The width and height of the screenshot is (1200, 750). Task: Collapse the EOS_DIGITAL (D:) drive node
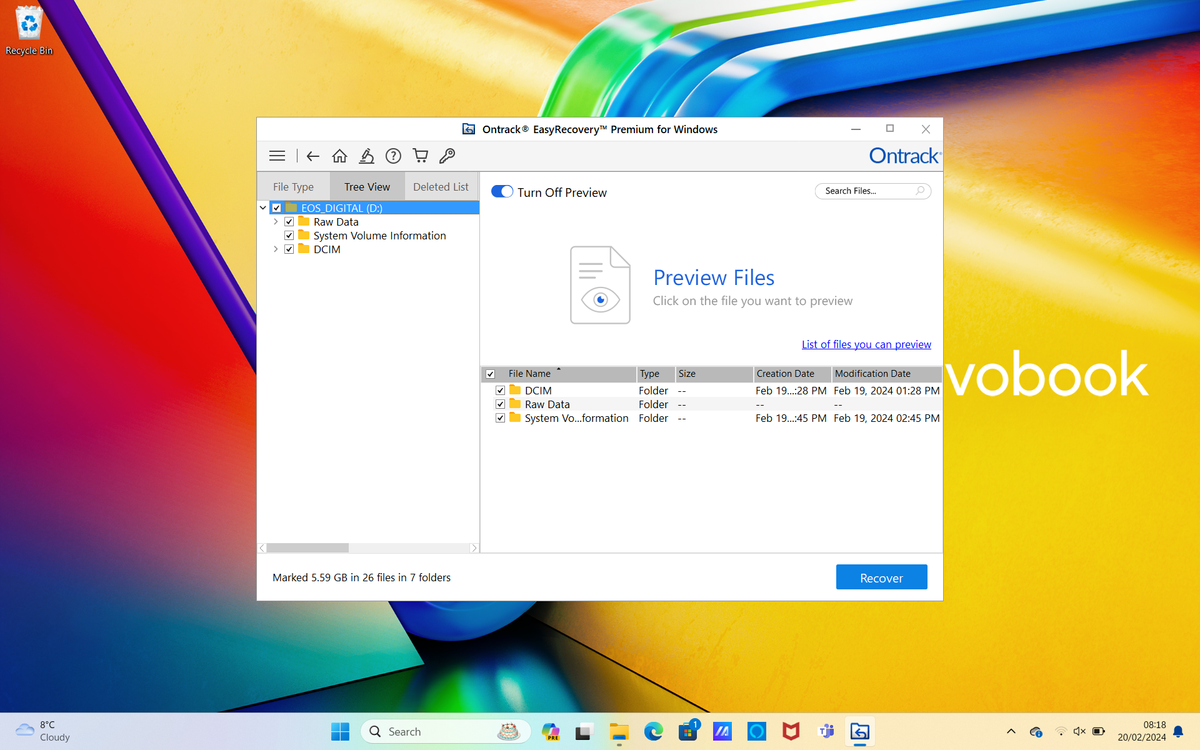coord(263,207)
